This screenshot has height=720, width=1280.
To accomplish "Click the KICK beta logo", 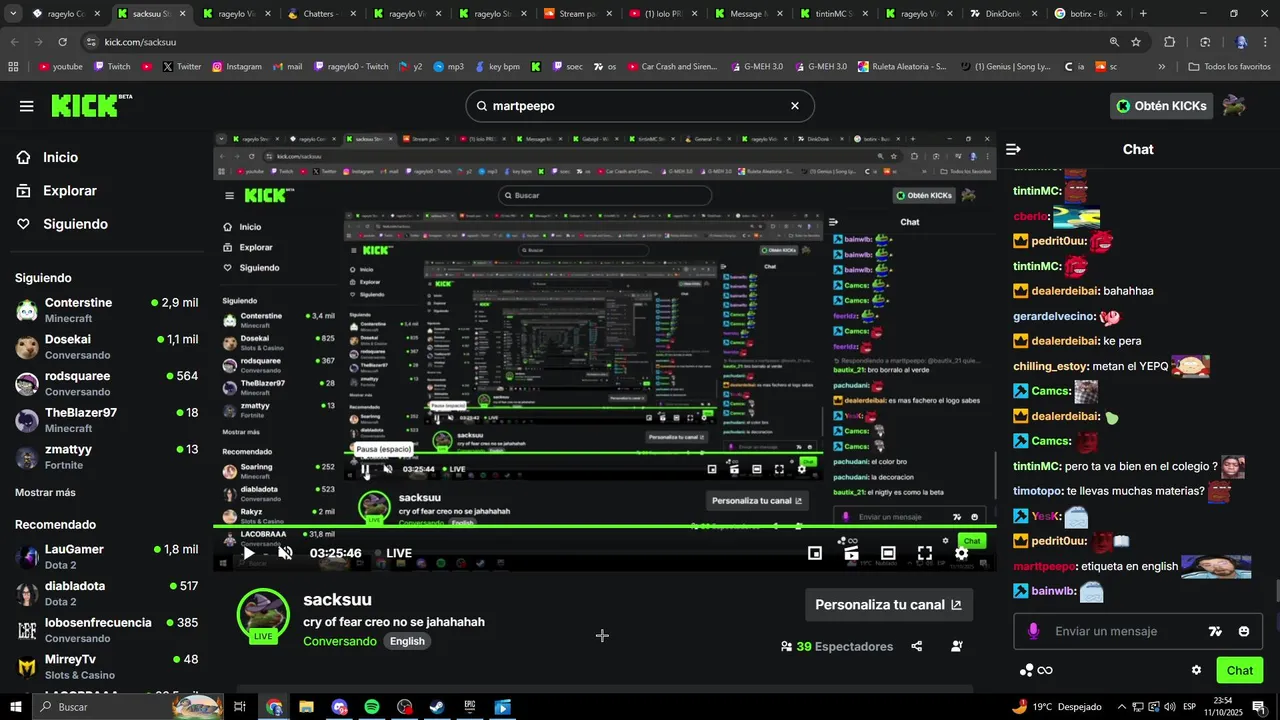I will pos(91,105).
